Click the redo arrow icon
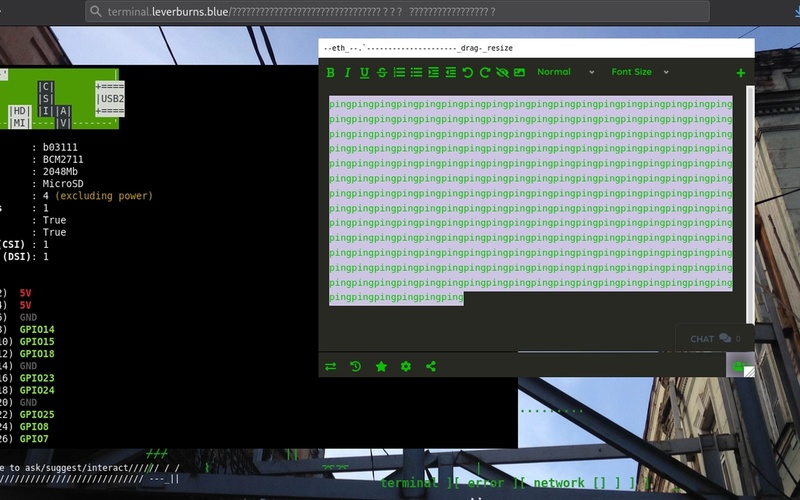800x500 pixels. tap(485, 72)
